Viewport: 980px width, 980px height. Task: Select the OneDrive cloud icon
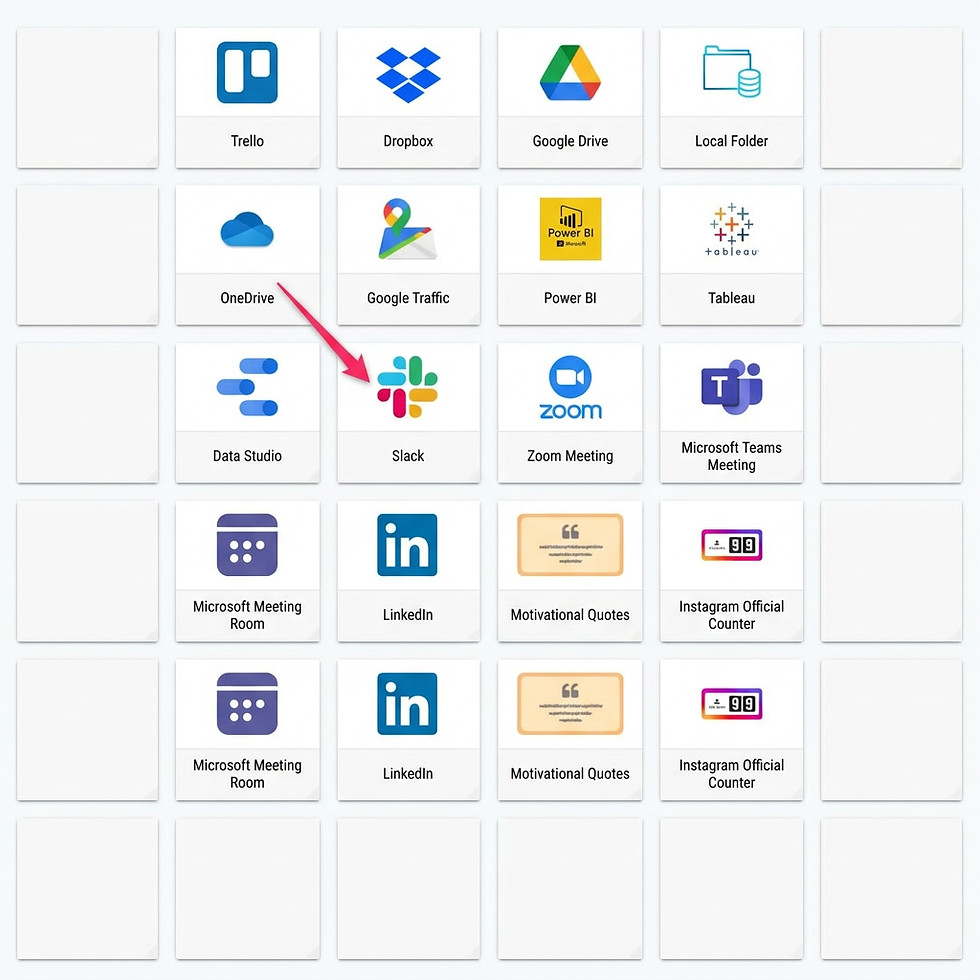pyautogui.click(x=247, y=229)
